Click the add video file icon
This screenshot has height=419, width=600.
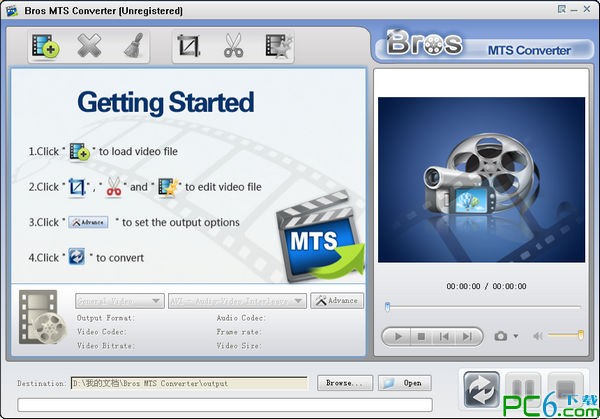[42, 46]
